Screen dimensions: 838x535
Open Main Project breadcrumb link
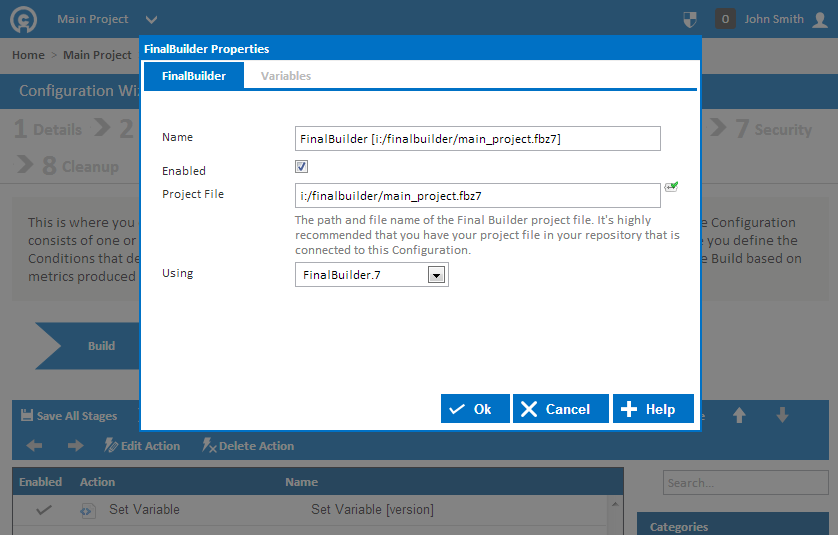(97, 55)
